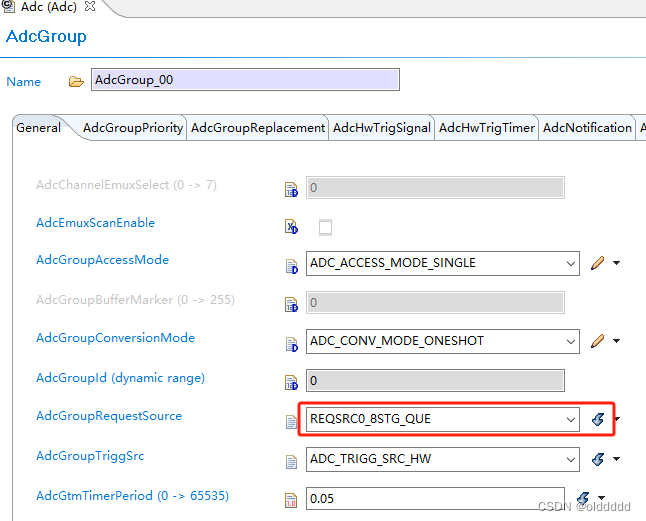Switch to the AdcHwTrigSignal tab
The image size is (646, 521).
pyautogui.click(x=382, y=128)
